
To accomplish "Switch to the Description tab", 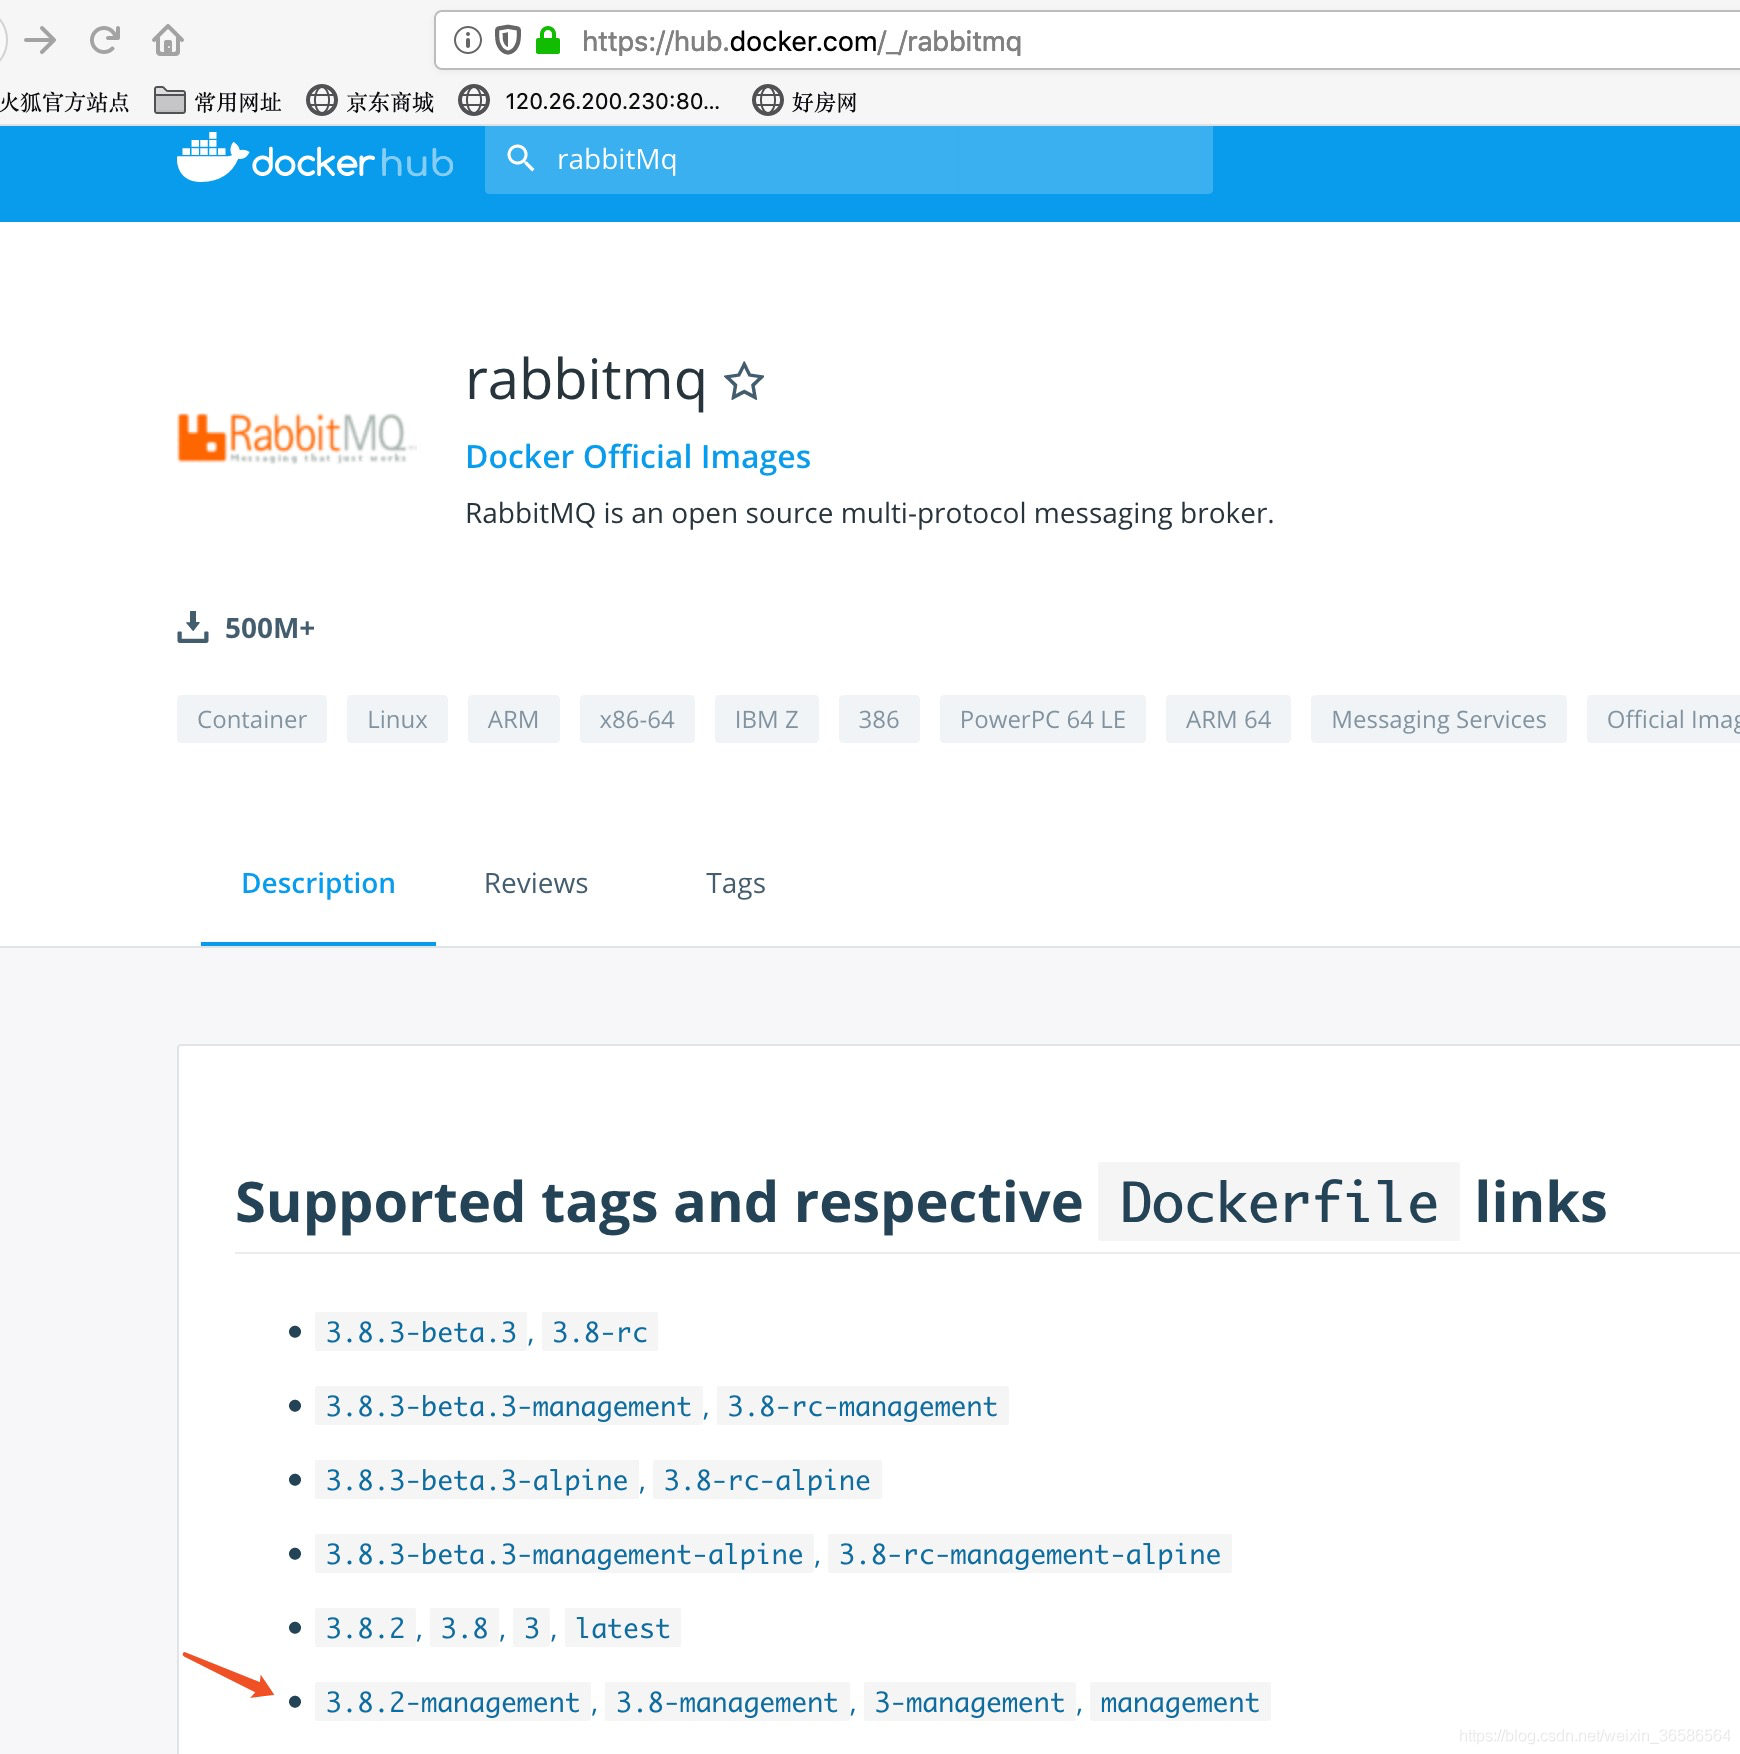I will (318, 883).
